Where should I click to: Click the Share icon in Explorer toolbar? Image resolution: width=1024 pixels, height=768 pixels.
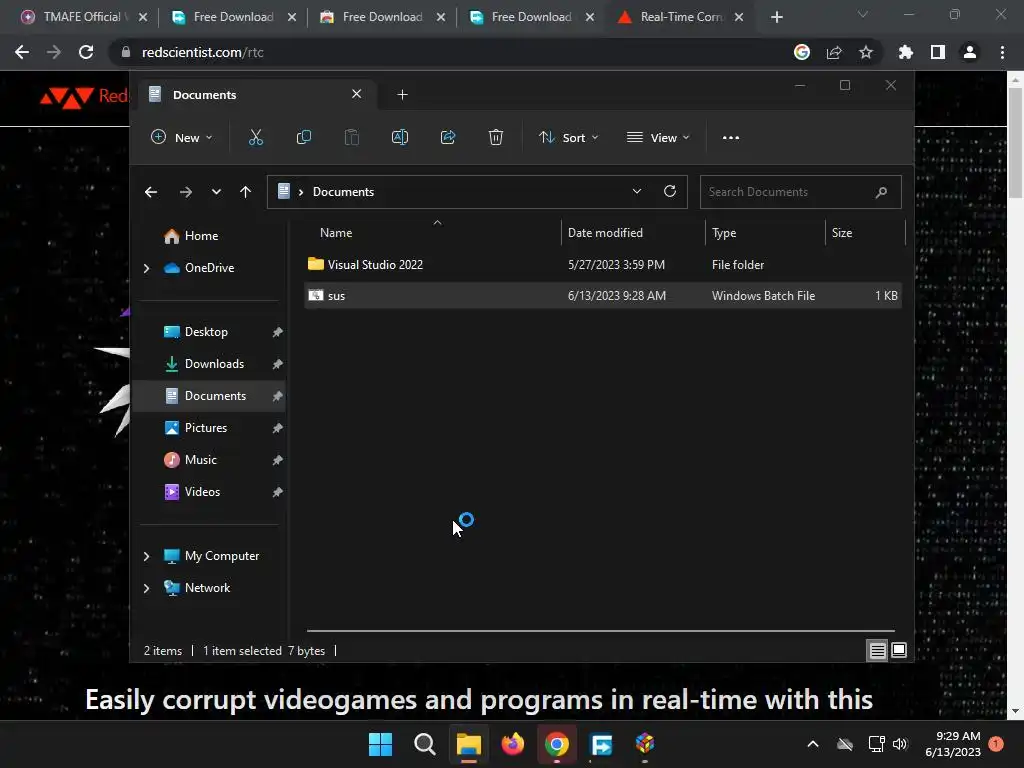point(448,137)
